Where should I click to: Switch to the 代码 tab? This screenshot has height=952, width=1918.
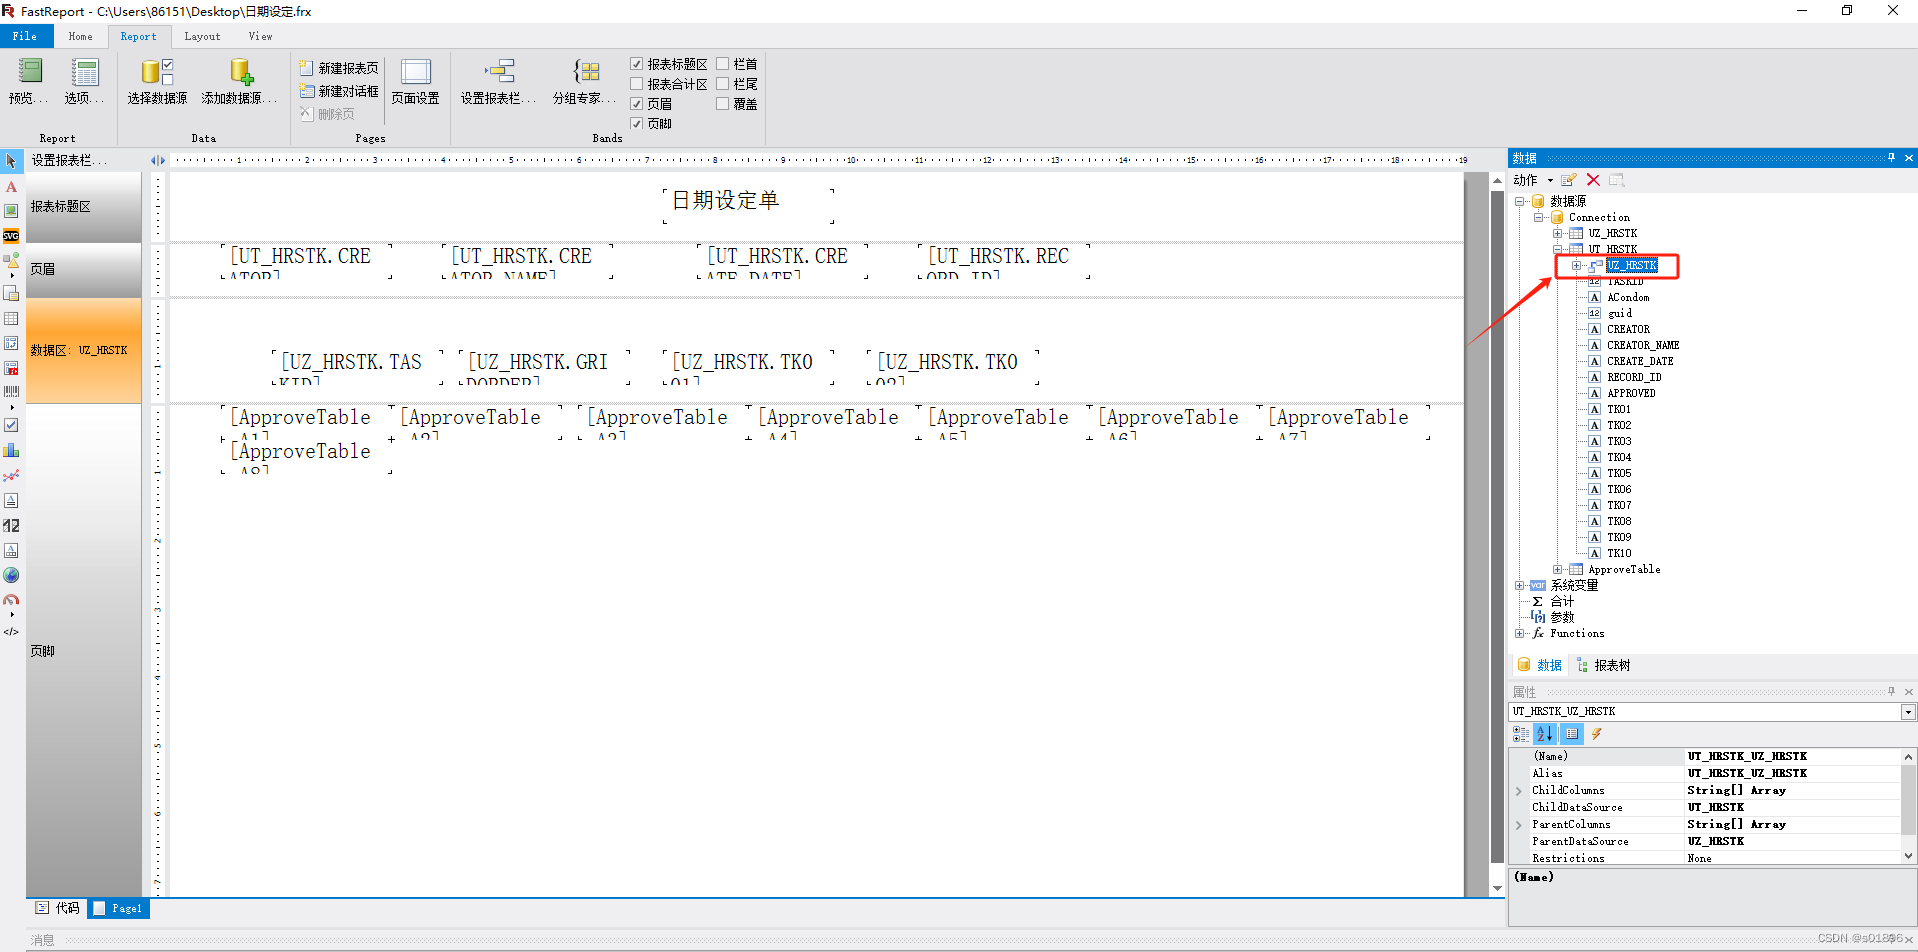click(57, 908)
